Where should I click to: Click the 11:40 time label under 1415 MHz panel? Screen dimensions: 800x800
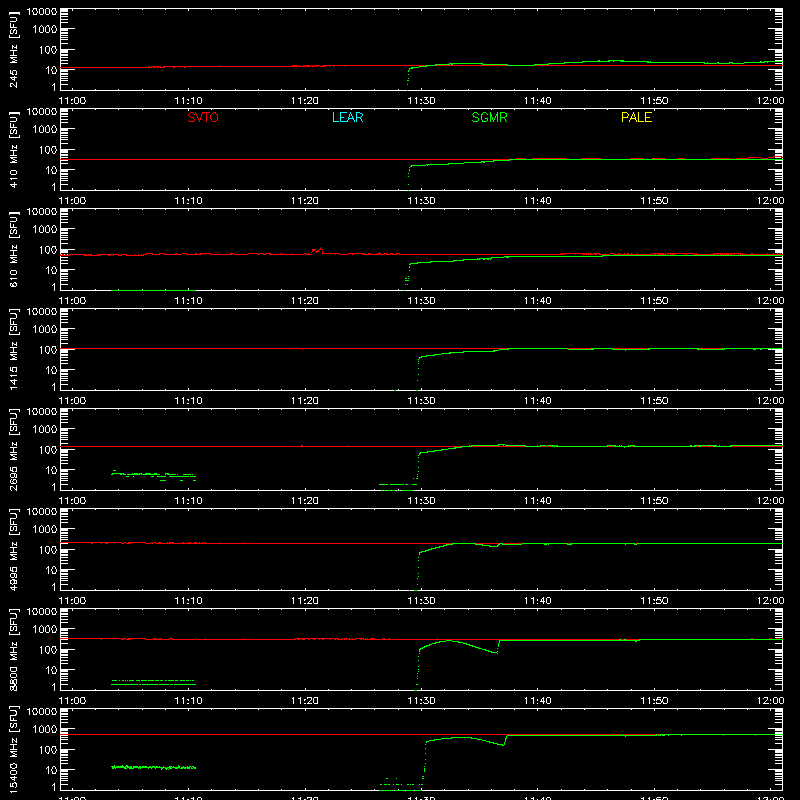(x=538, y=401)
